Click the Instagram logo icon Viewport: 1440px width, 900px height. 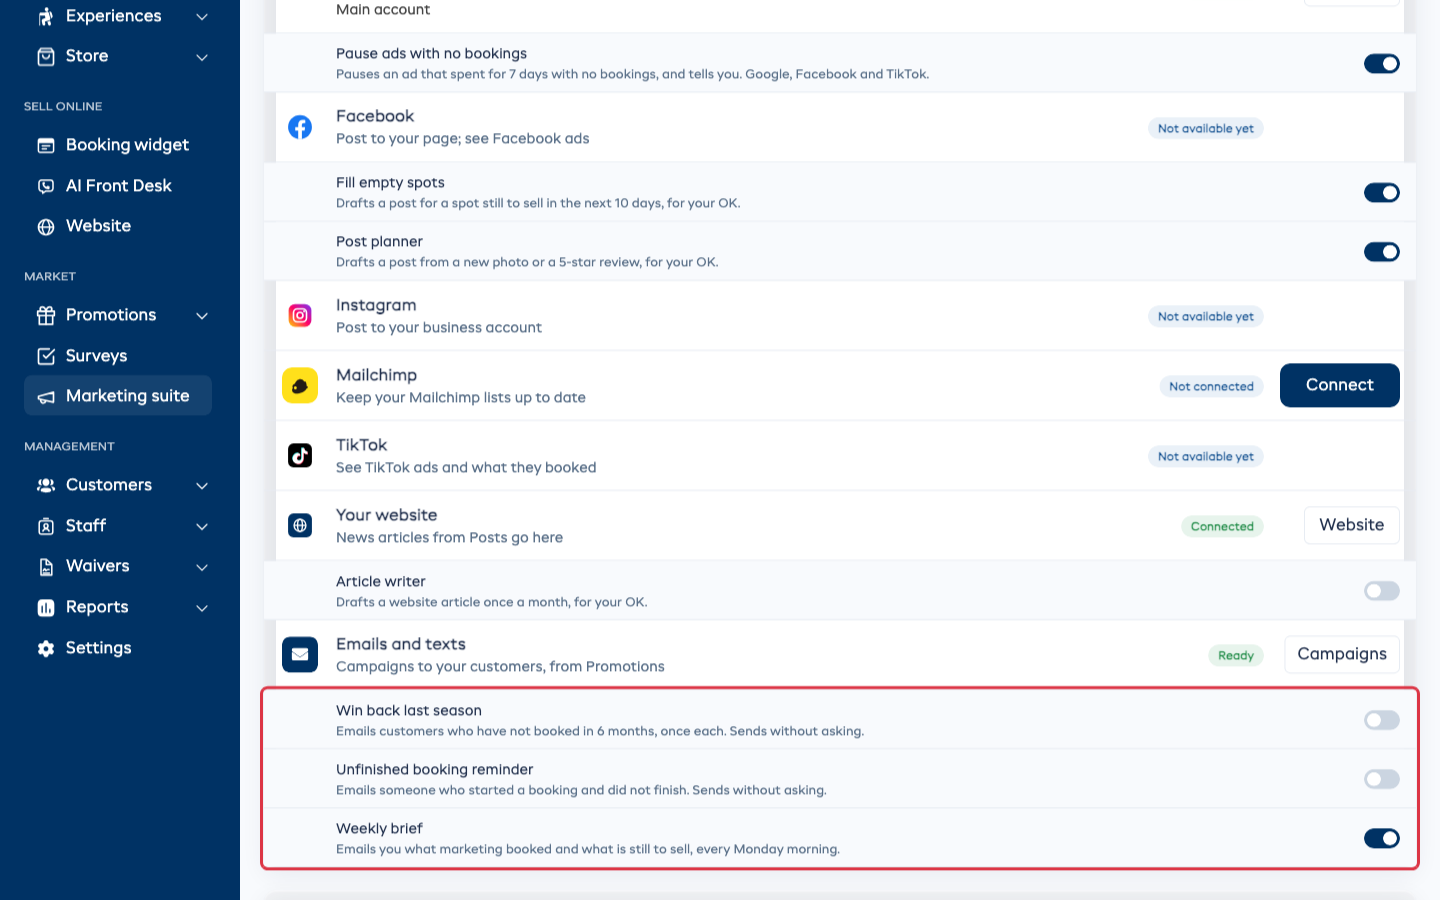click(300, 315)
